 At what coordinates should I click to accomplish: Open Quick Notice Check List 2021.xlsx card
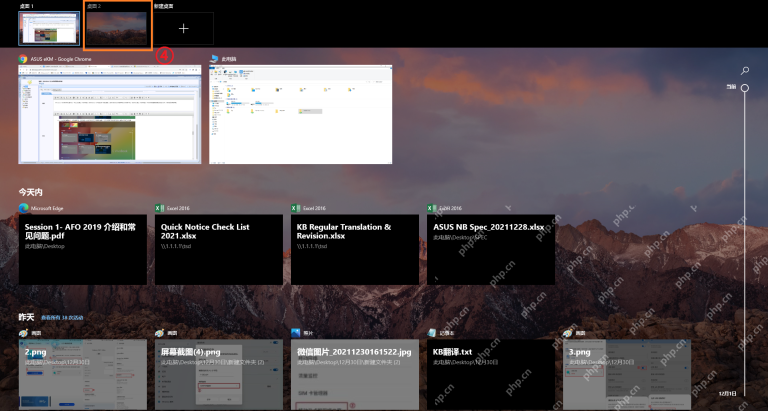pyautogui.click(x=219, y=249)
